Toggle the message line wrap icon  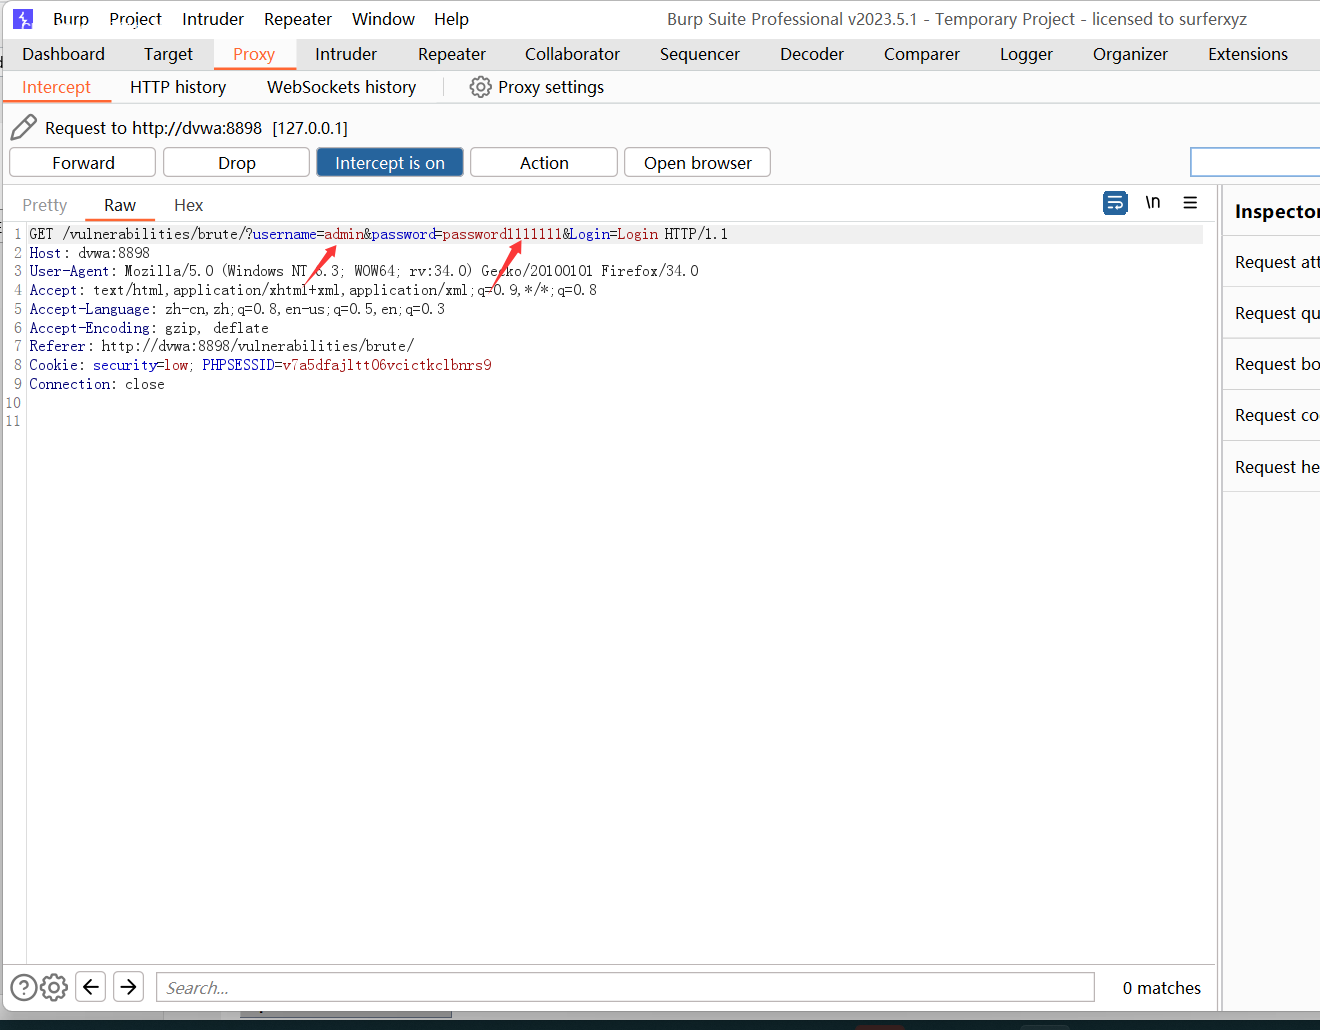point(1115,203)
